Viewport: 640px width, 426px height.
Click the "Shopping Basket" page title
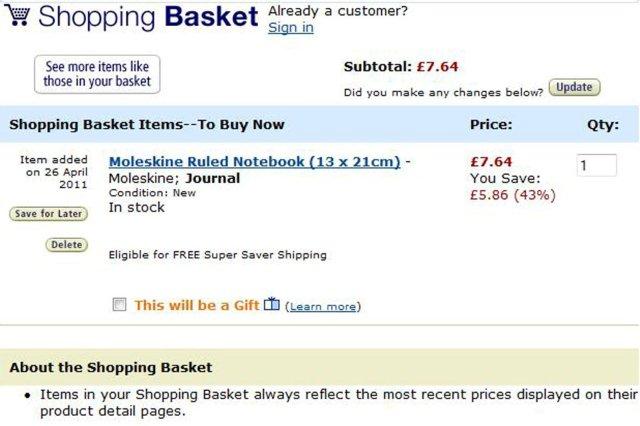coord(149,18)
